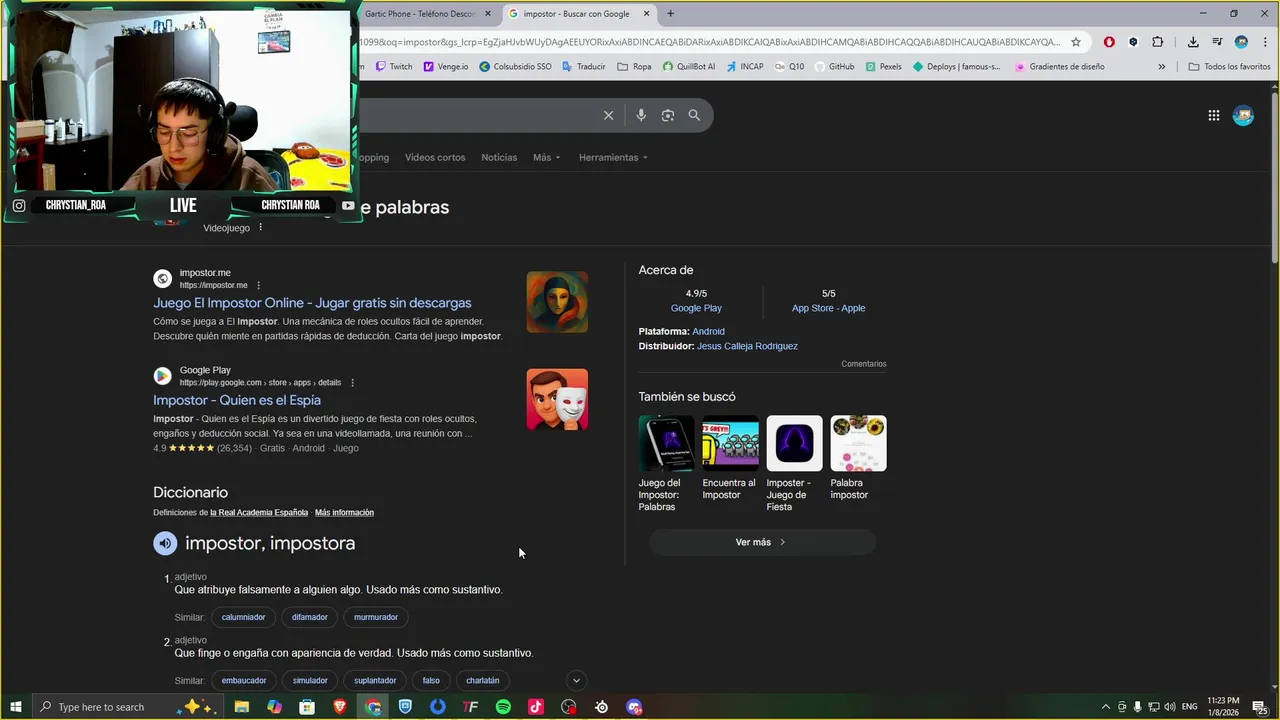Viewport: 1280px width, 720px height.
Task: Click the calumniador synonym chip
Action: (243, 617)
